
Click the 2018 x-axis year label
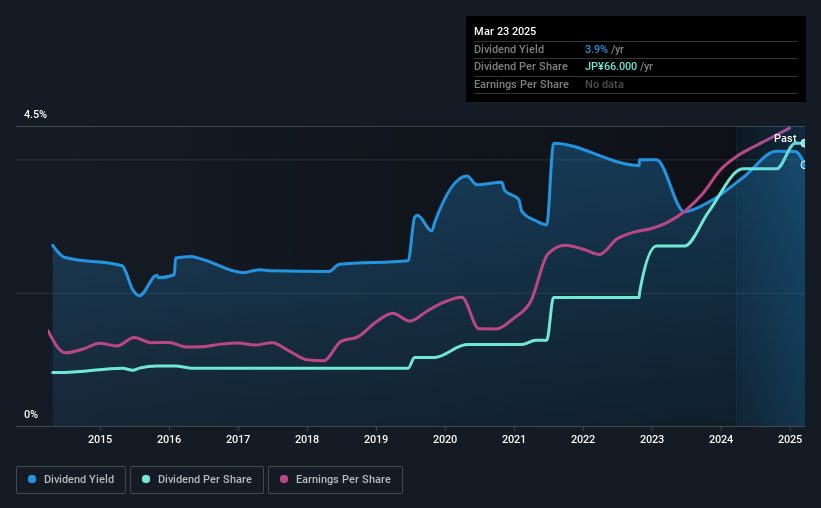coord(307,439)
